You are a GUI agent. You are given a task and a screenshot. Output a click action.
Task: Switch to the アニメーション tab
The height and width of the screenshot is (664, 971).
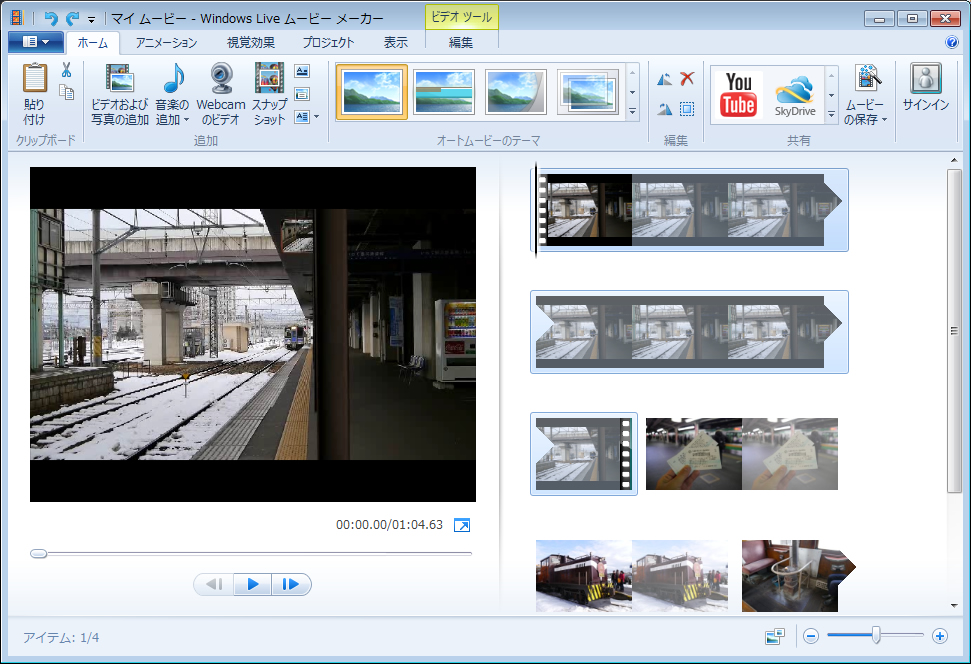pyautogui.click(x=166, y=42)
